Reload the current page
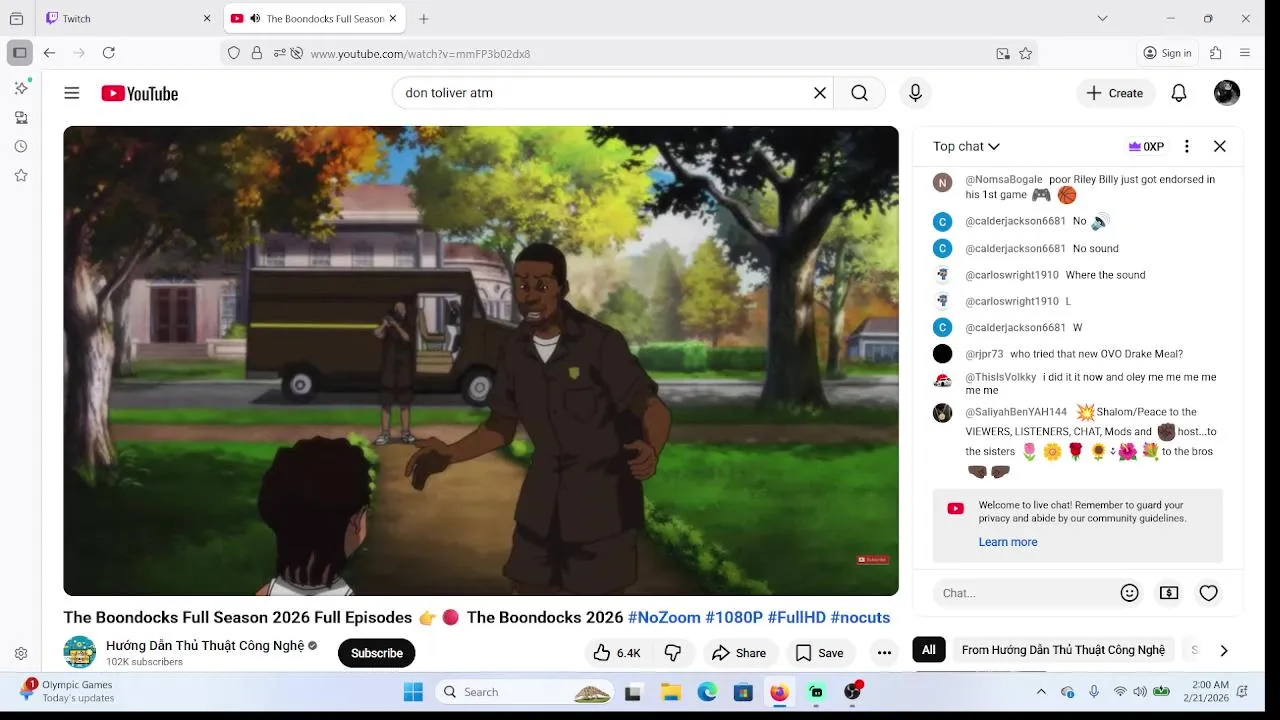The width and height of the screenshot is (1280, 720). [109, 53]
